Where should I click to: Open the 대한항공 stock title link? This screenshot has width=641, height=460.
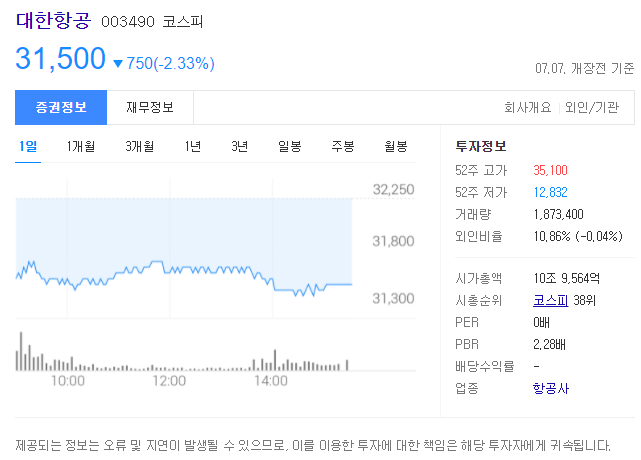coord(53,20)
